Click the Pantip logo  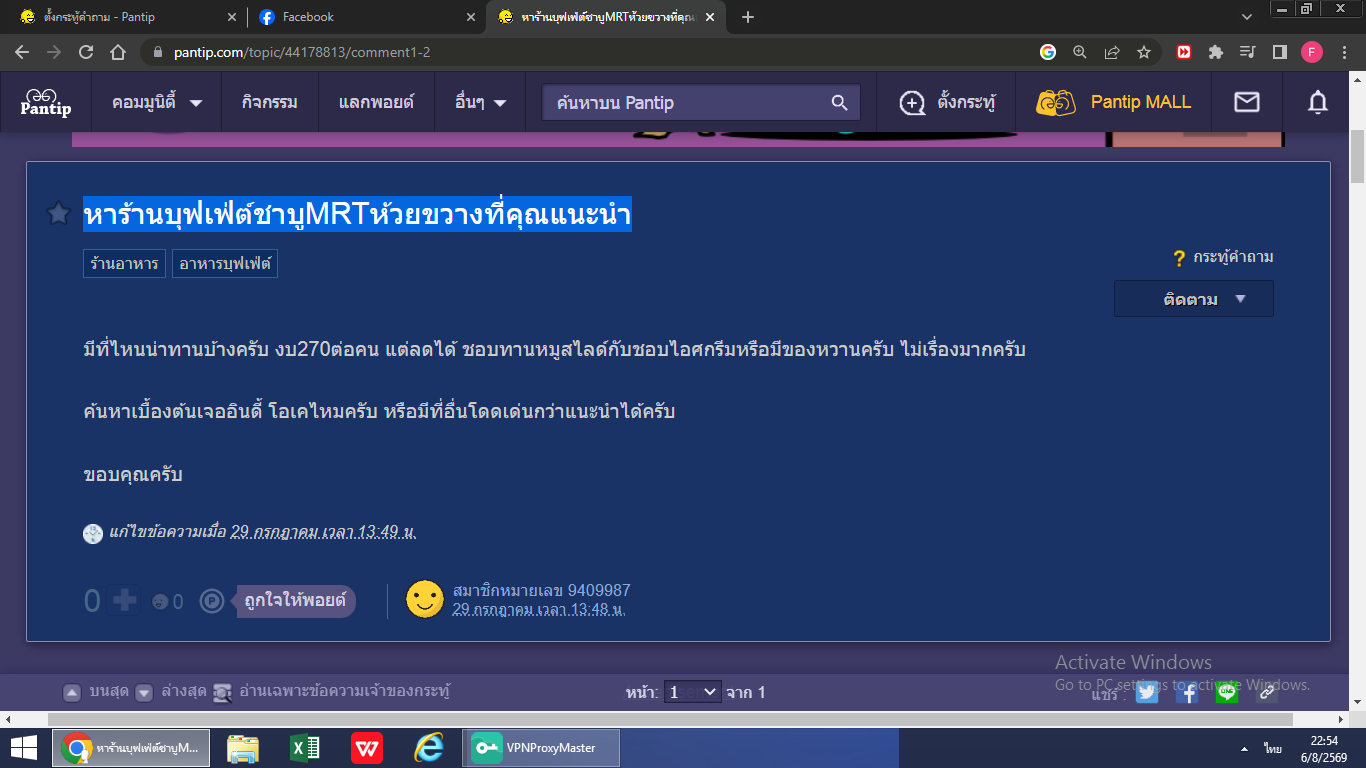pos(46,102)
